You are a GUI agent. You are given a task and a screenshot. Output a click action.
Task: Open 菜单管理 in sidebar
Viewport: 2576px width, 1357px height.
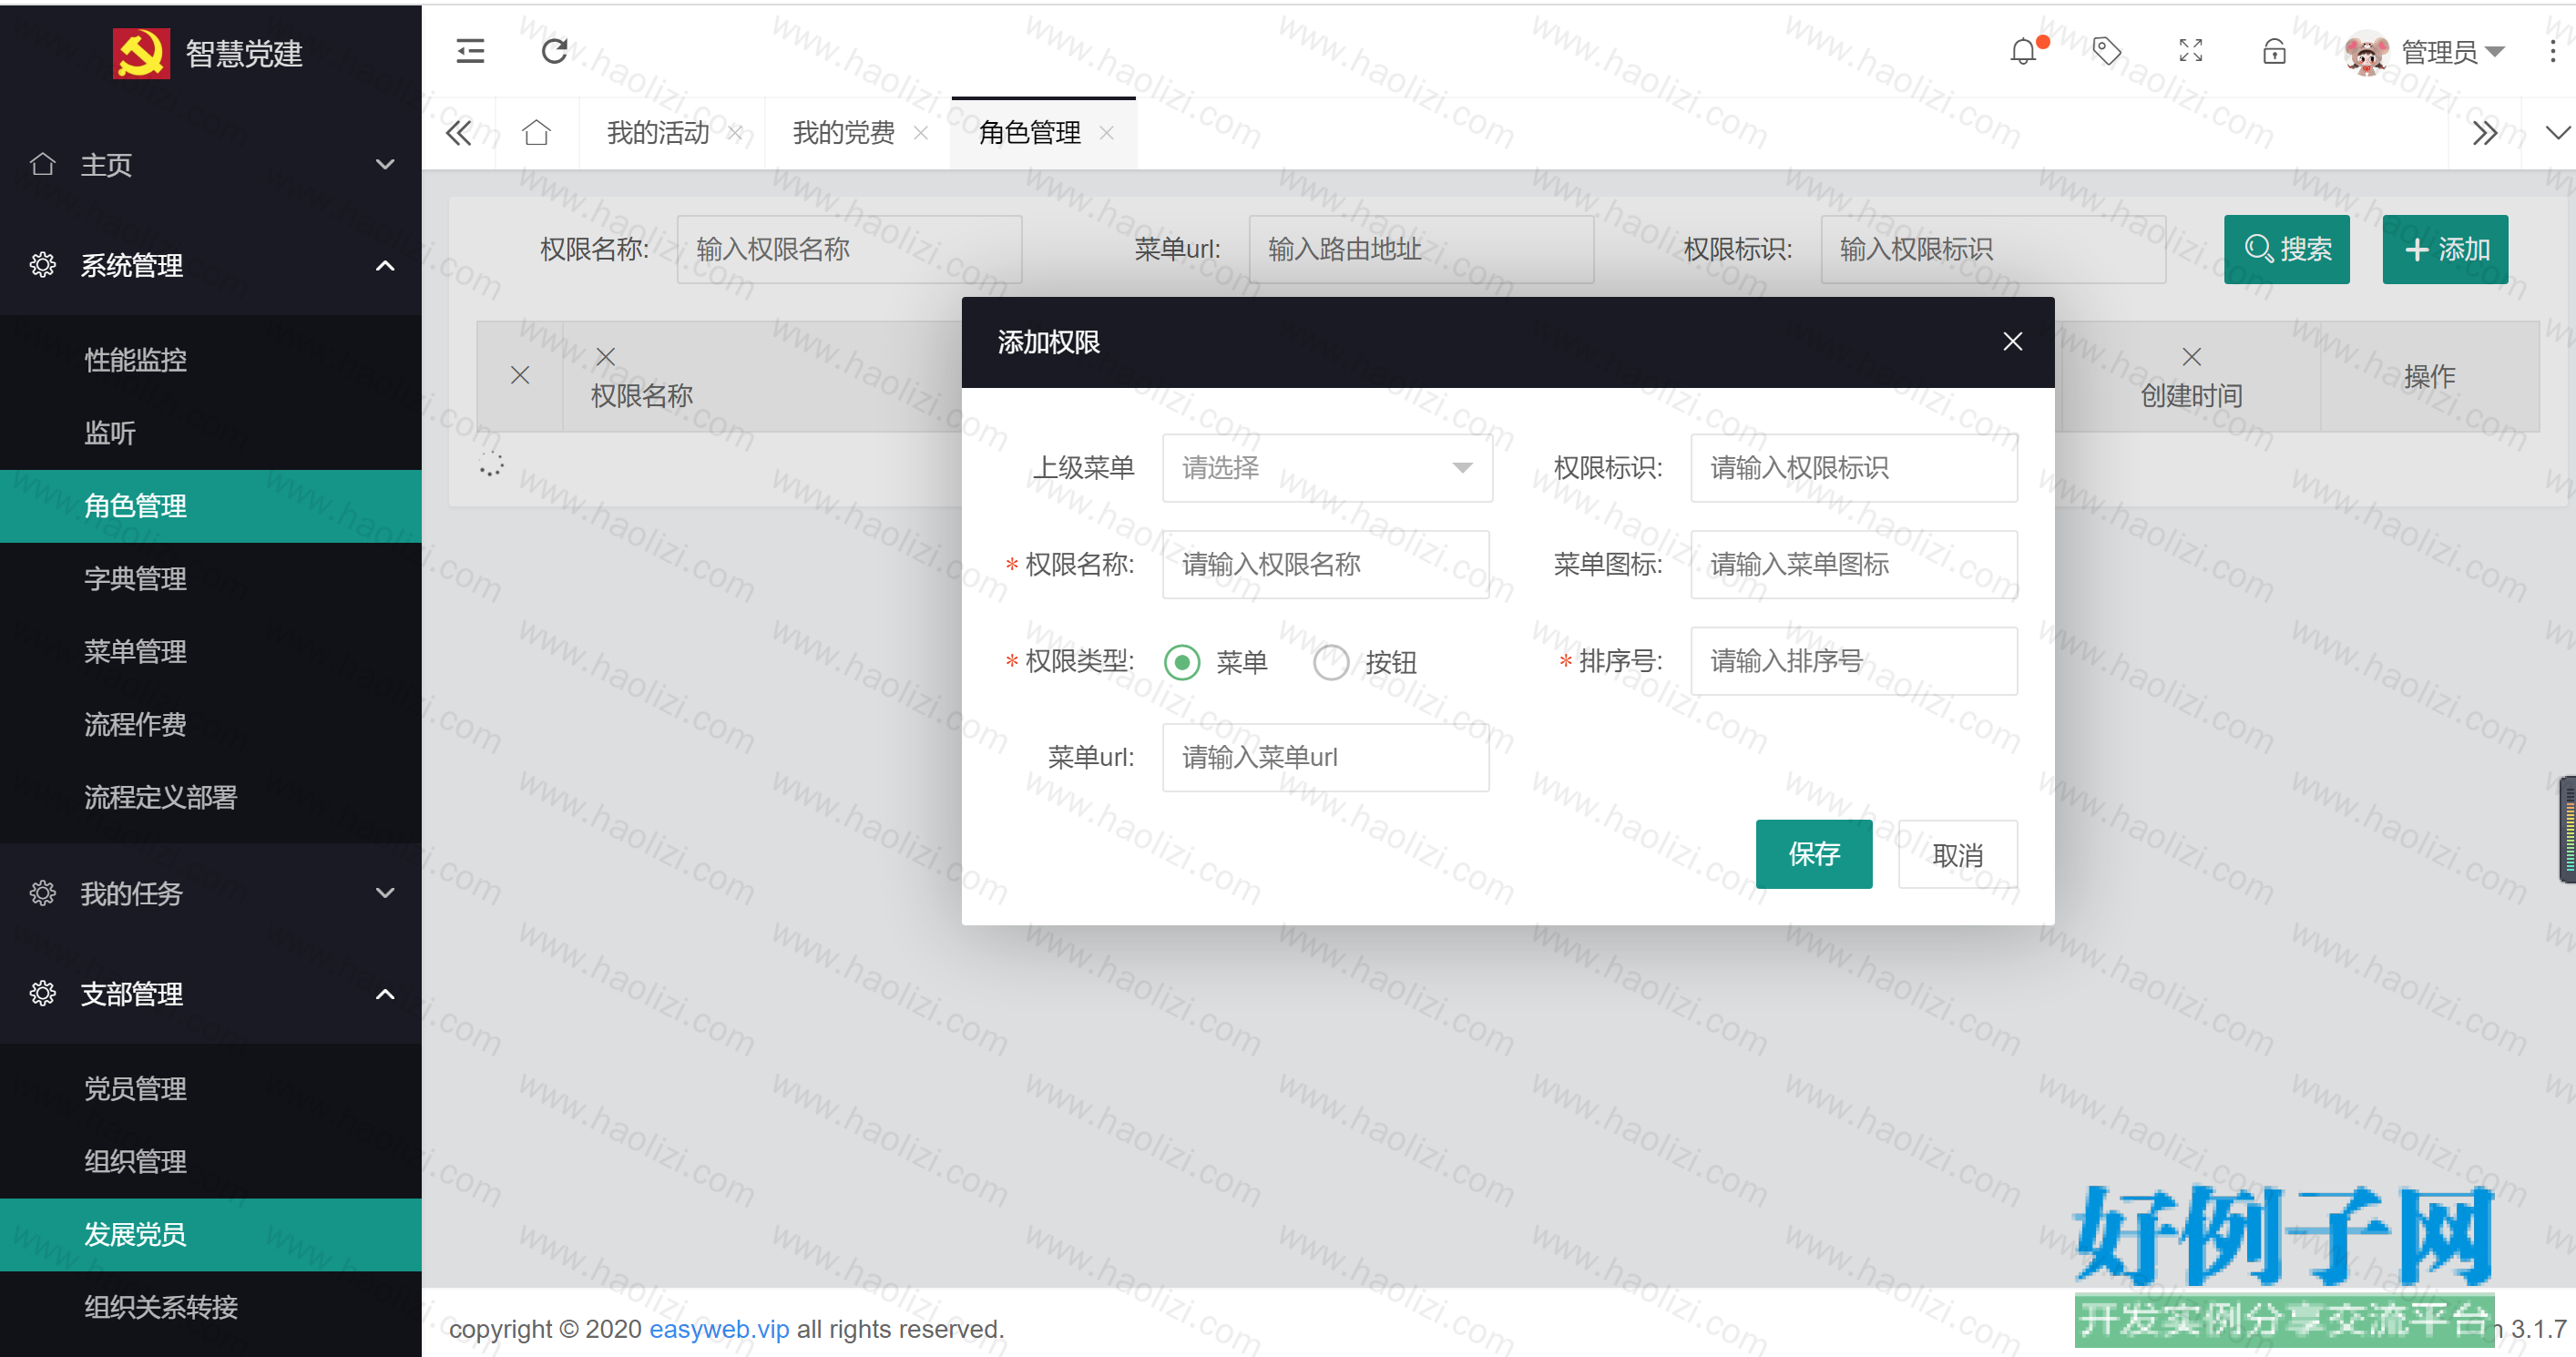click(x=211, y=652)
